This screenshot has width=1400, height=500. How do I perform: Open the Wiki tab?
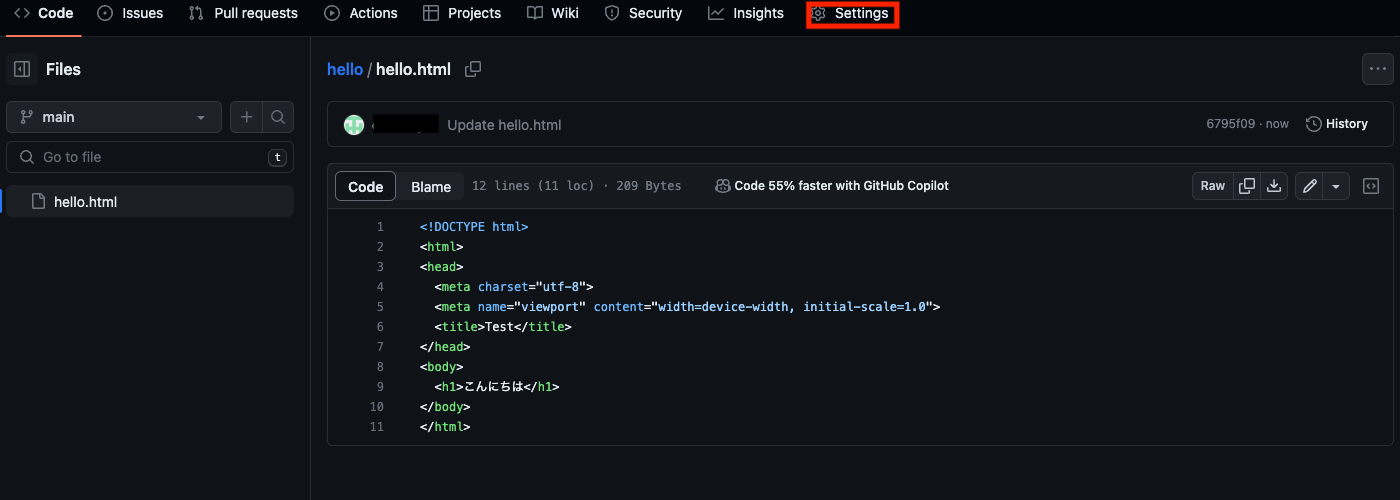tap(553, 13)
